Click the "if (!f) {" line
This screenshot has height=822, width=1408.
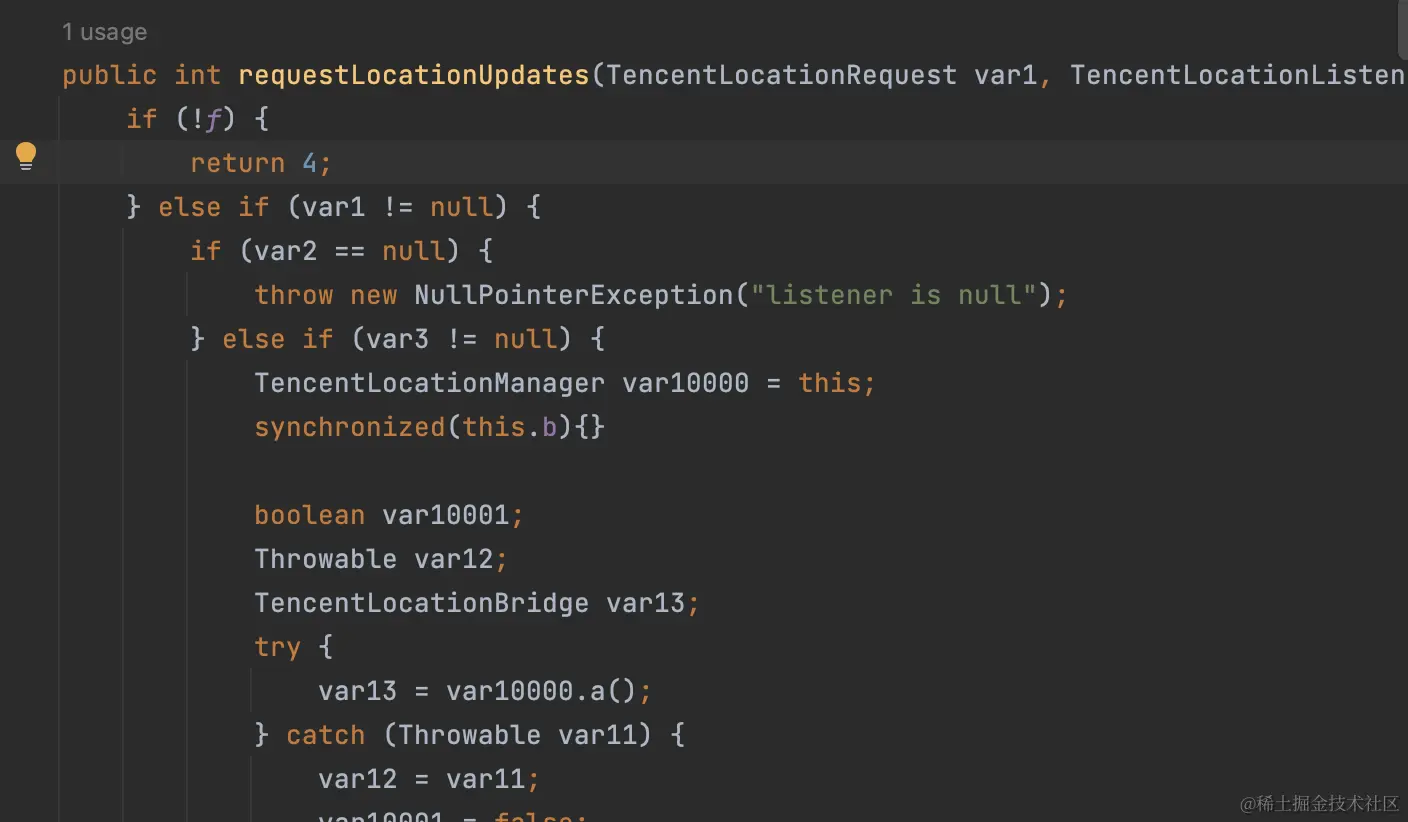tap(198, 119)
